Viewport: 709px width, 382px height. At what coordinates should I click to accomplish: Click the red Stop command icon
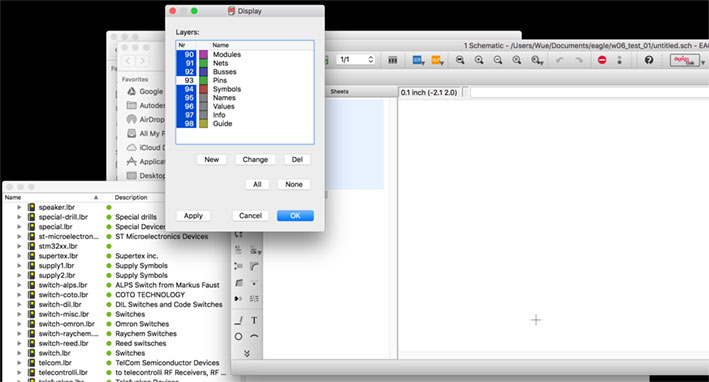pyautogui.click(x=602, y=60)
